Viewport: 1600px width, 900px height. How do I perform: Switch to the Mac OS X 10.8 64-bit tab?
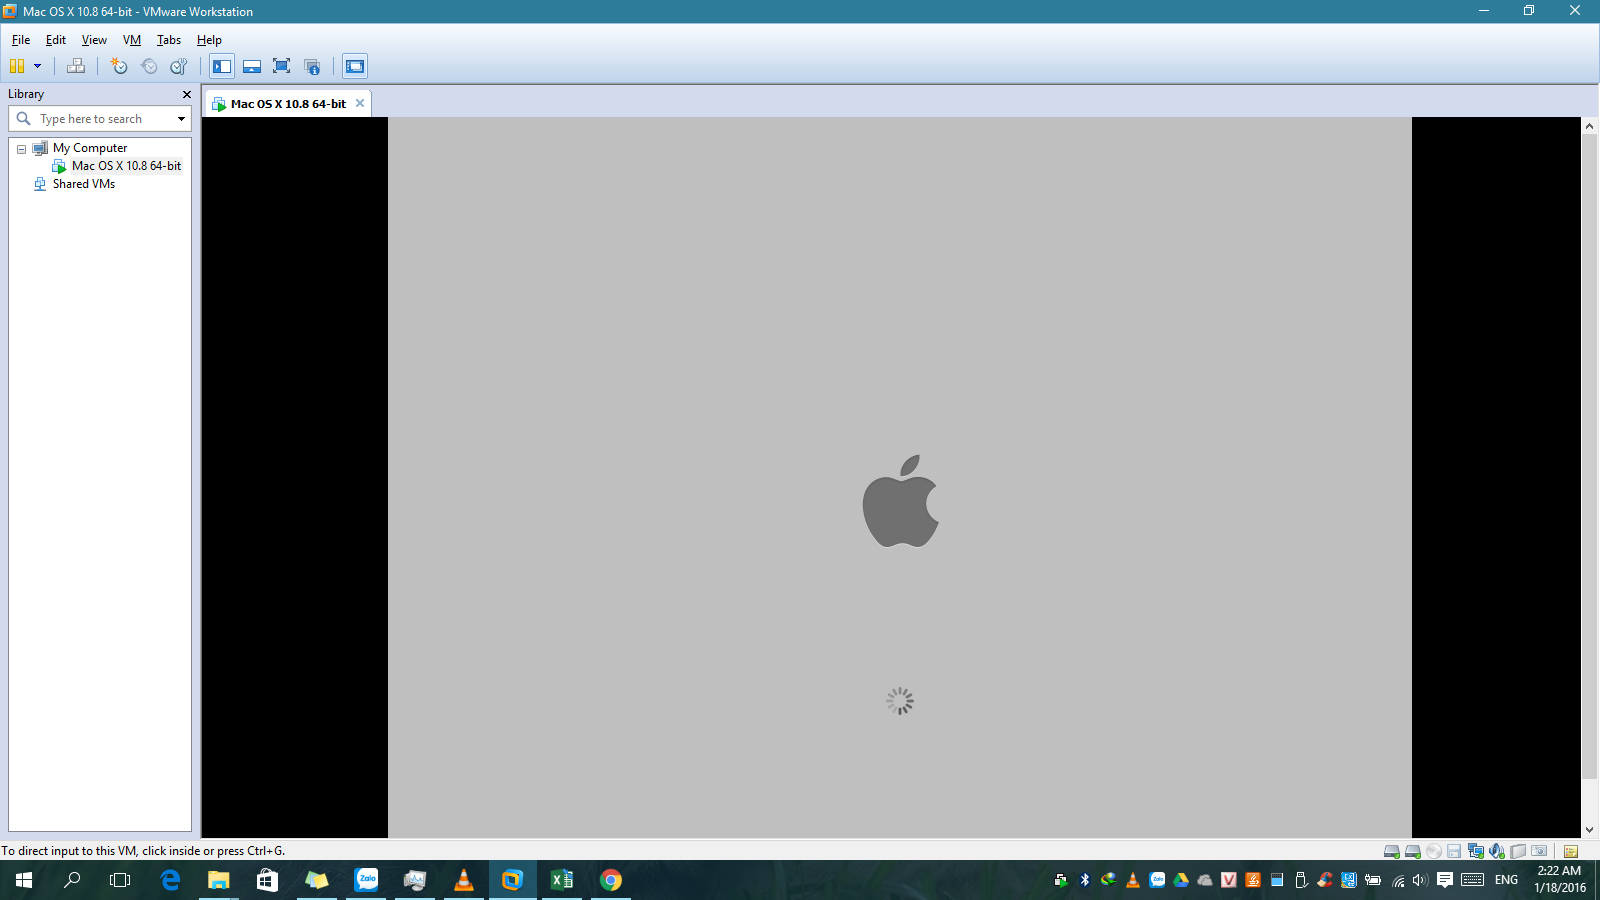[x=288, y=104]
